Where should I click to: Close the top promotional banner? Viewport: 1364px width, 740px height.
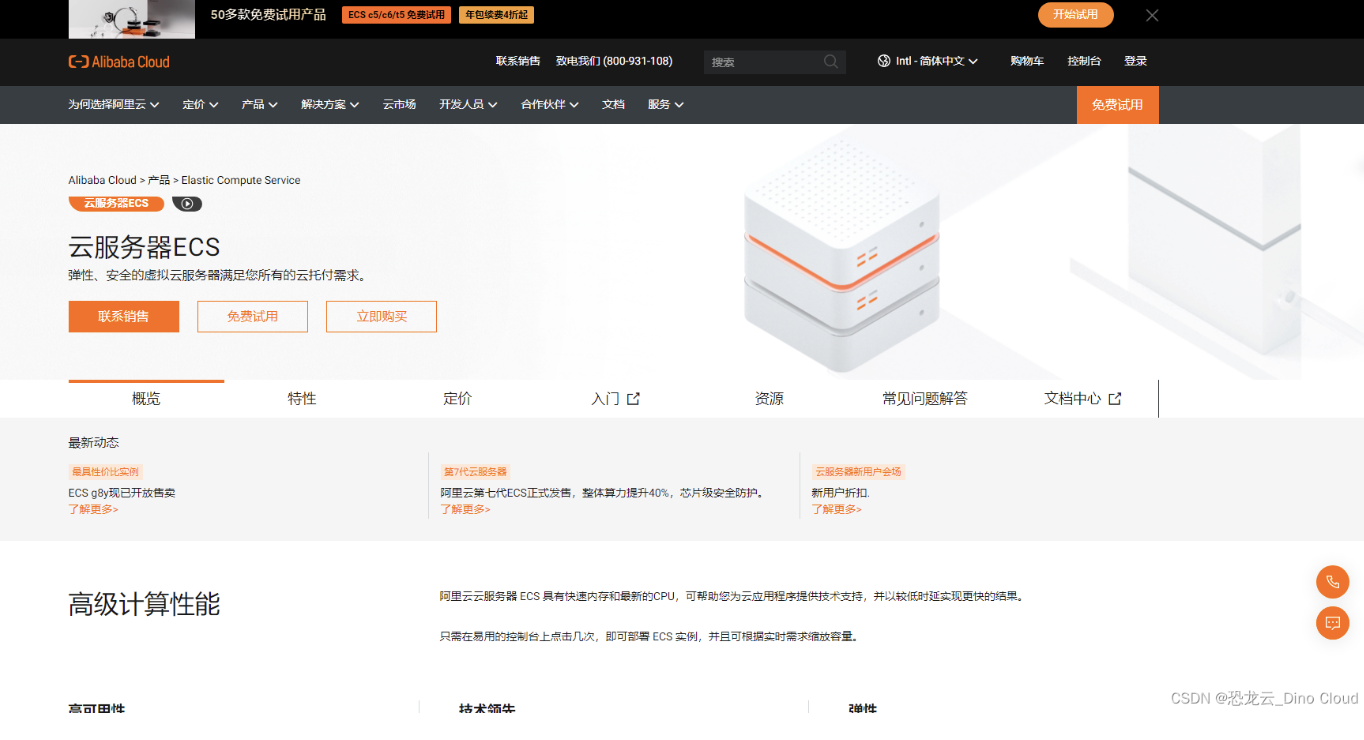[x=1152, y=15]
